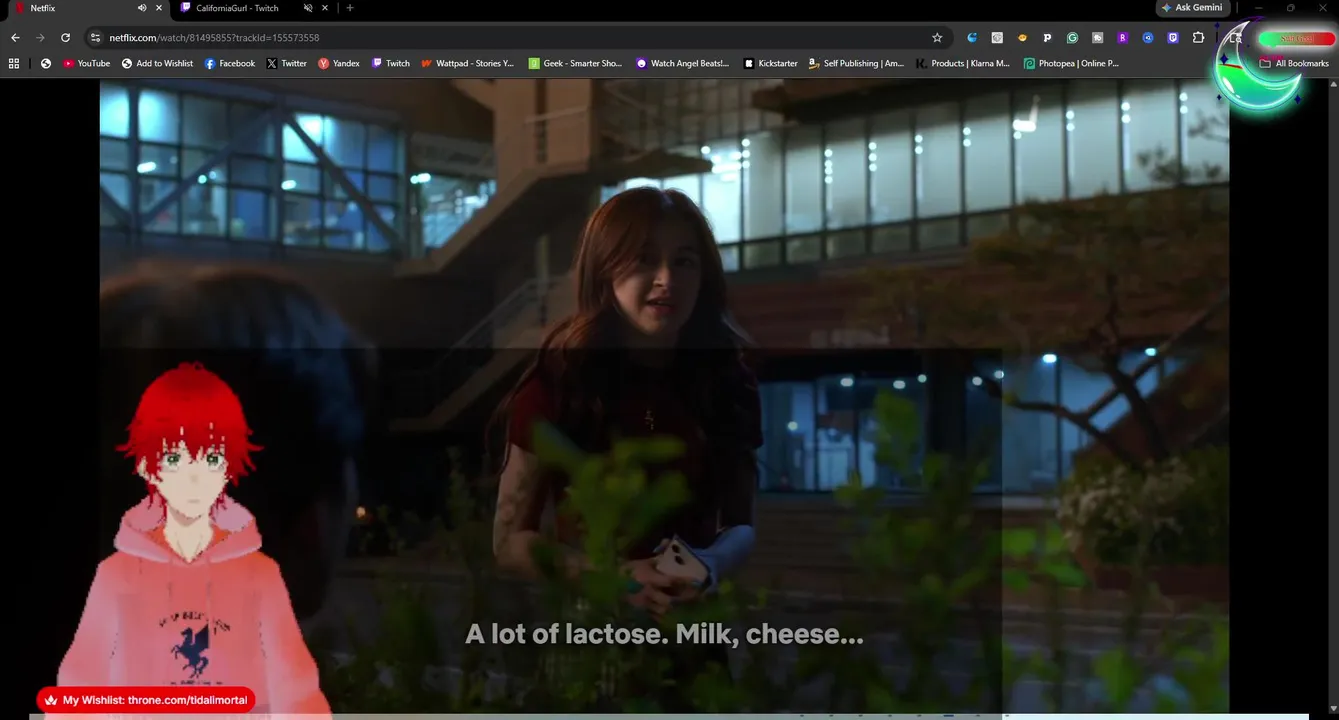The height and width of the screenshot is (720, 1339).
Task: Open the Geek - Smarter Shopping bookmark
Action: click(576, 63)
